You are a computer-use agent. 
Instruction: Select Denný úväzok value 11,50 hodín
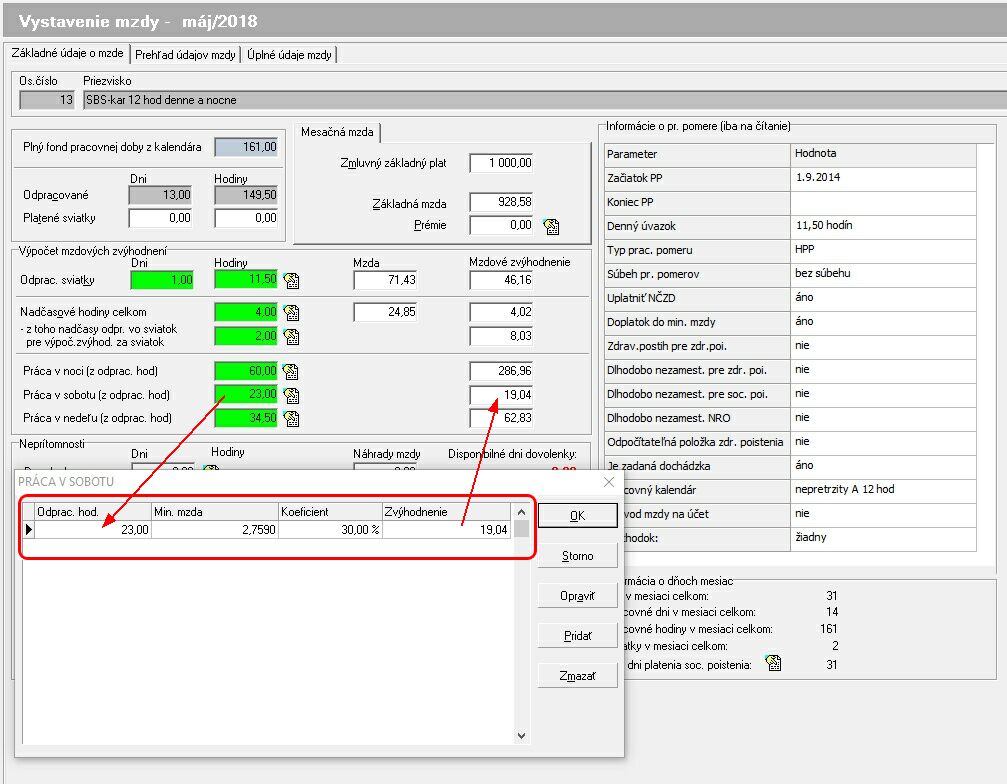[883, 226]
